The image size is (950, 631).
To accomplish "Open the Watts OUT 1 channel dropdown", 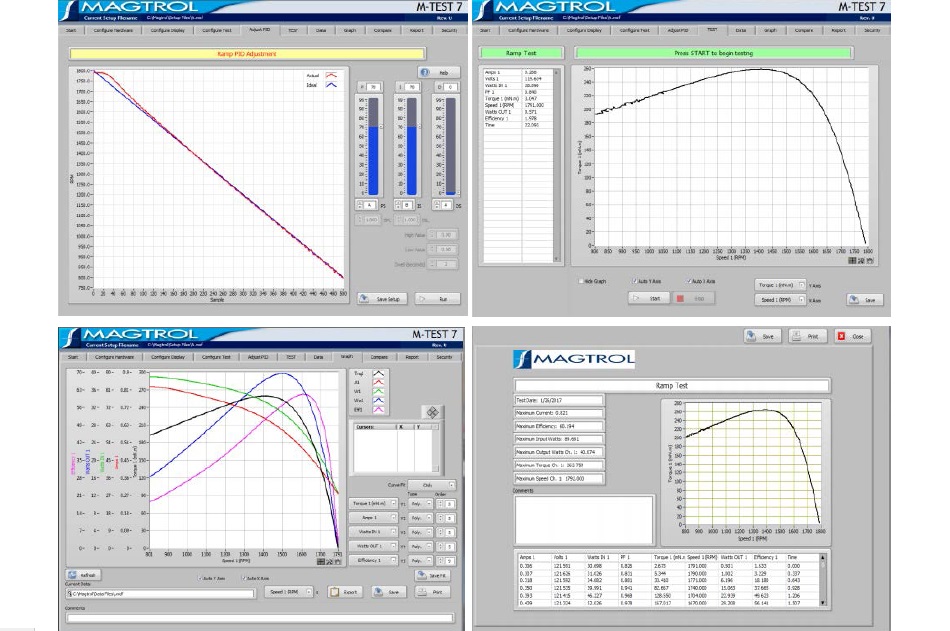I will 373,547.
